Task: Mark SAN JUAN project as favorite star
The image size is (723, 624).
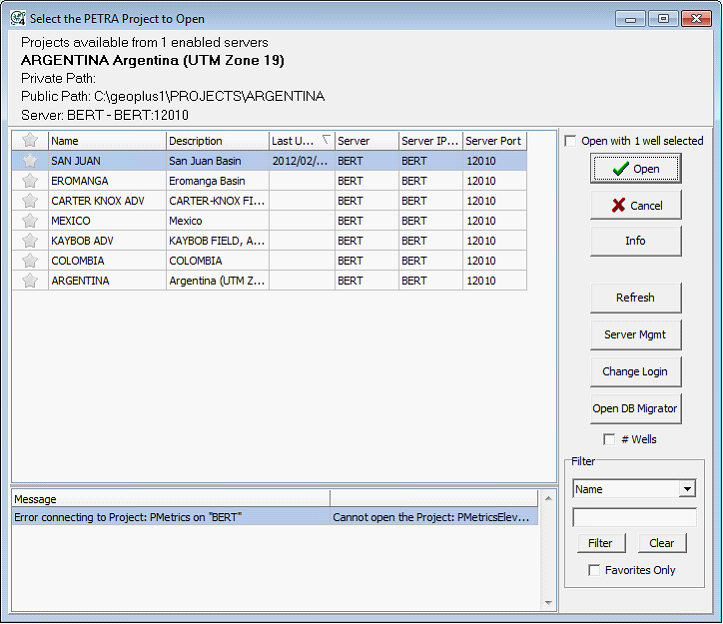Action: pos(30,161)
